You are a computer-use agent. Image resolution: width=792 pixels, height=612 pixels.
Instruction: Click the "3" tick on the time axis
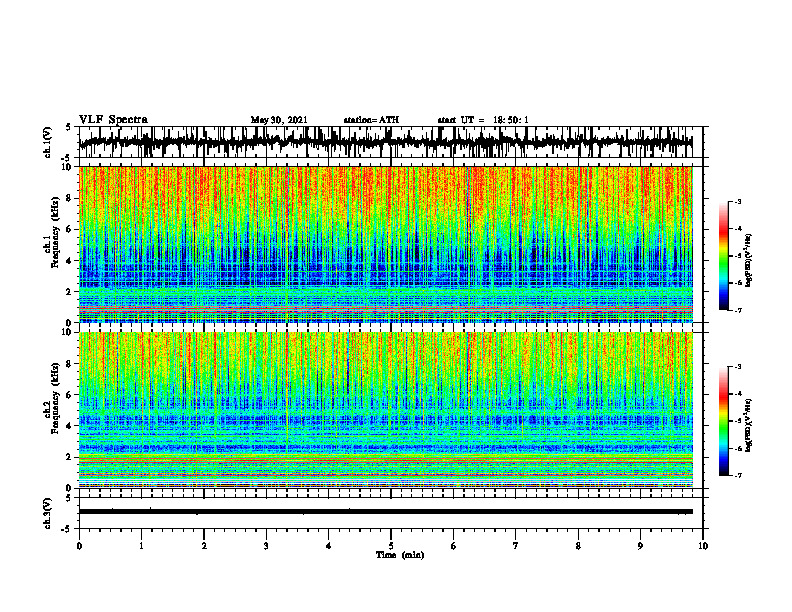pos(266,546)
